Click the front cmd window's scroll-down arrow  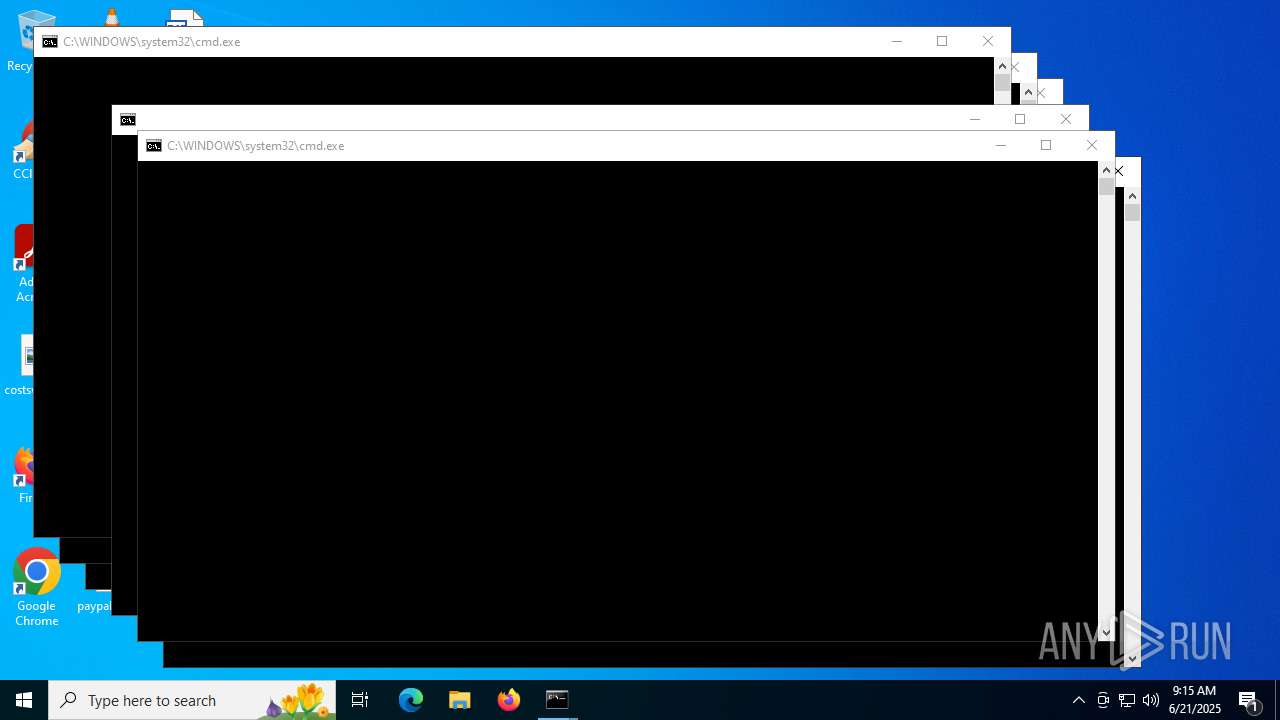tap(1106, 632)
